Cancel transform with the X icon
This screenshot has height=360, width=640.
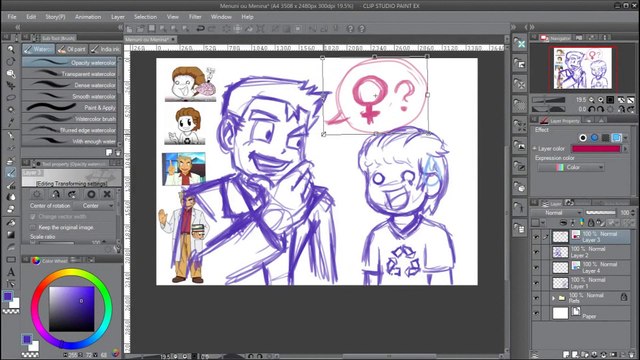pos(107,194)
